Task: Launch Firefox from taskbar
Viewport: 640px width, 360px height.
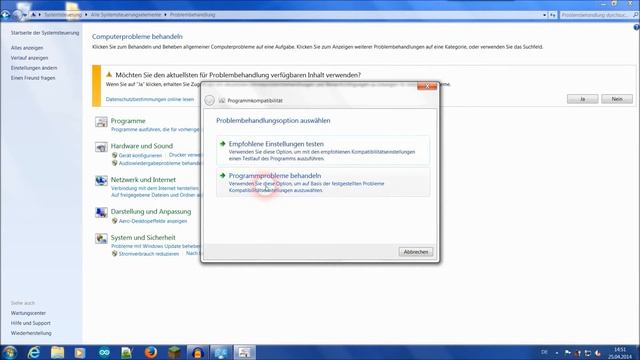Action: coord(151,353)
